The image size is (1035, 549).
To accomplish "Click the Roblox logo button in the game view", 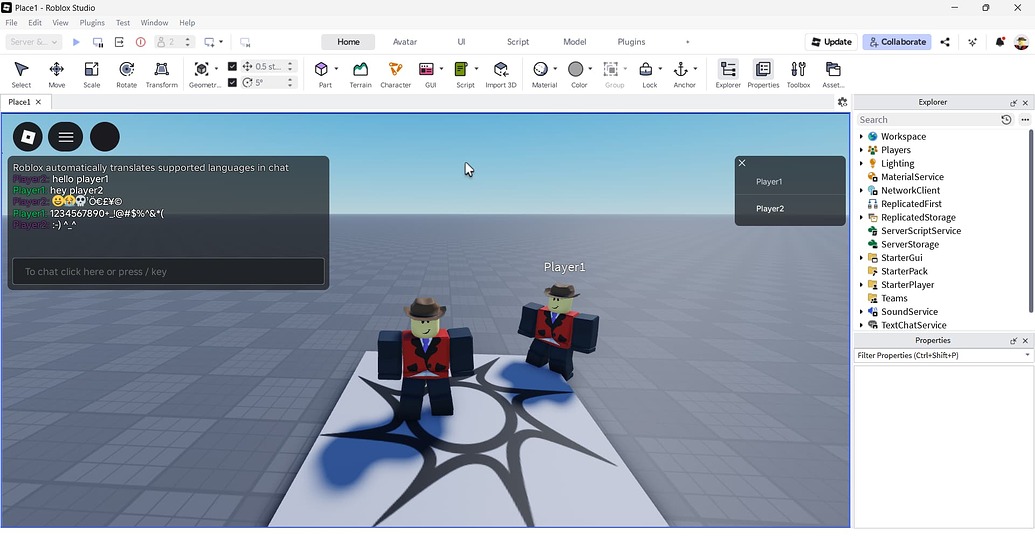I will tap(28, 137).
